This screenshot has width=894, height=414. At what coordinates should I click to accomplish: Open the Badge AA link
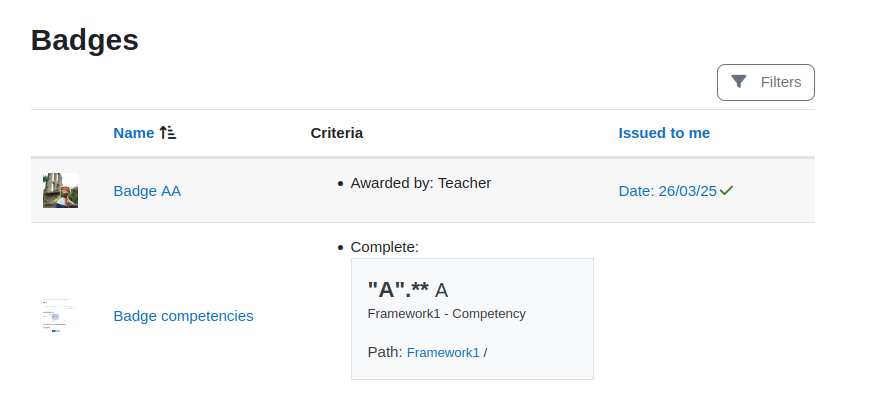coord(147,191)
